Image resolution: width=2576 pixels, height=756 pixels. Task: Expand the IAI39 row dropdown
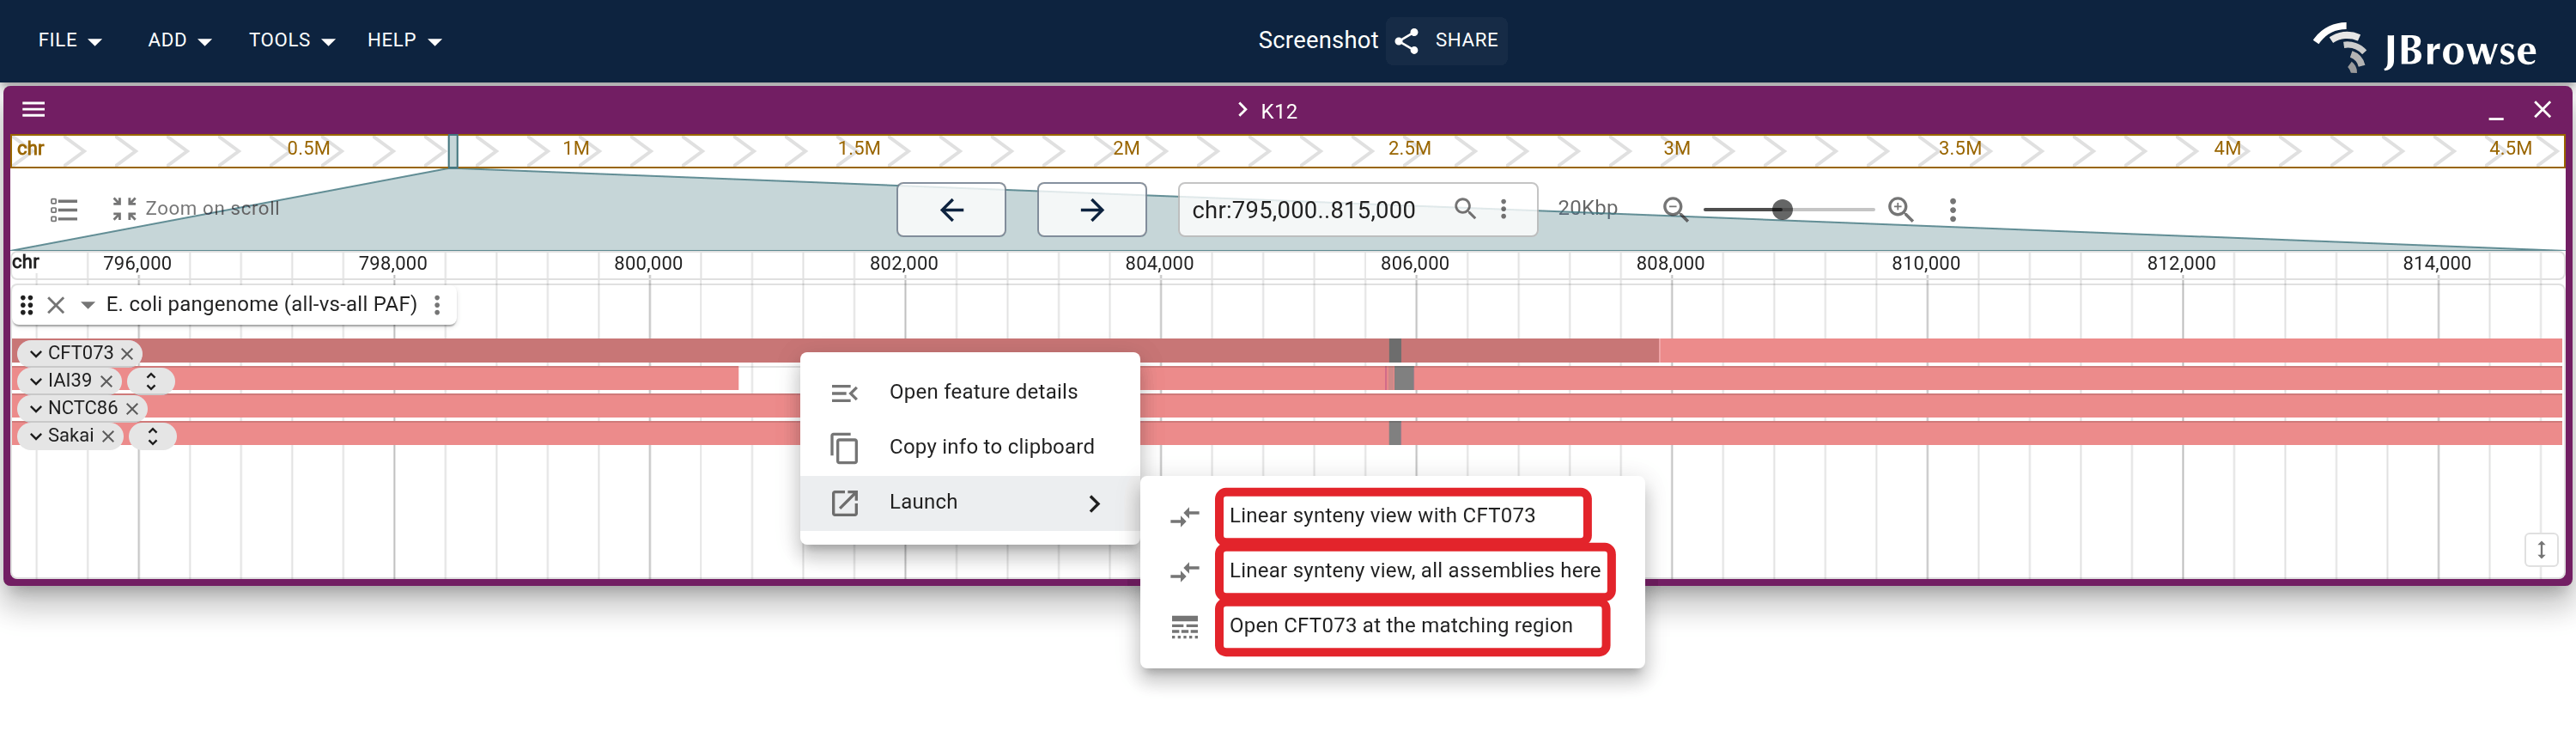click(35, 381)
